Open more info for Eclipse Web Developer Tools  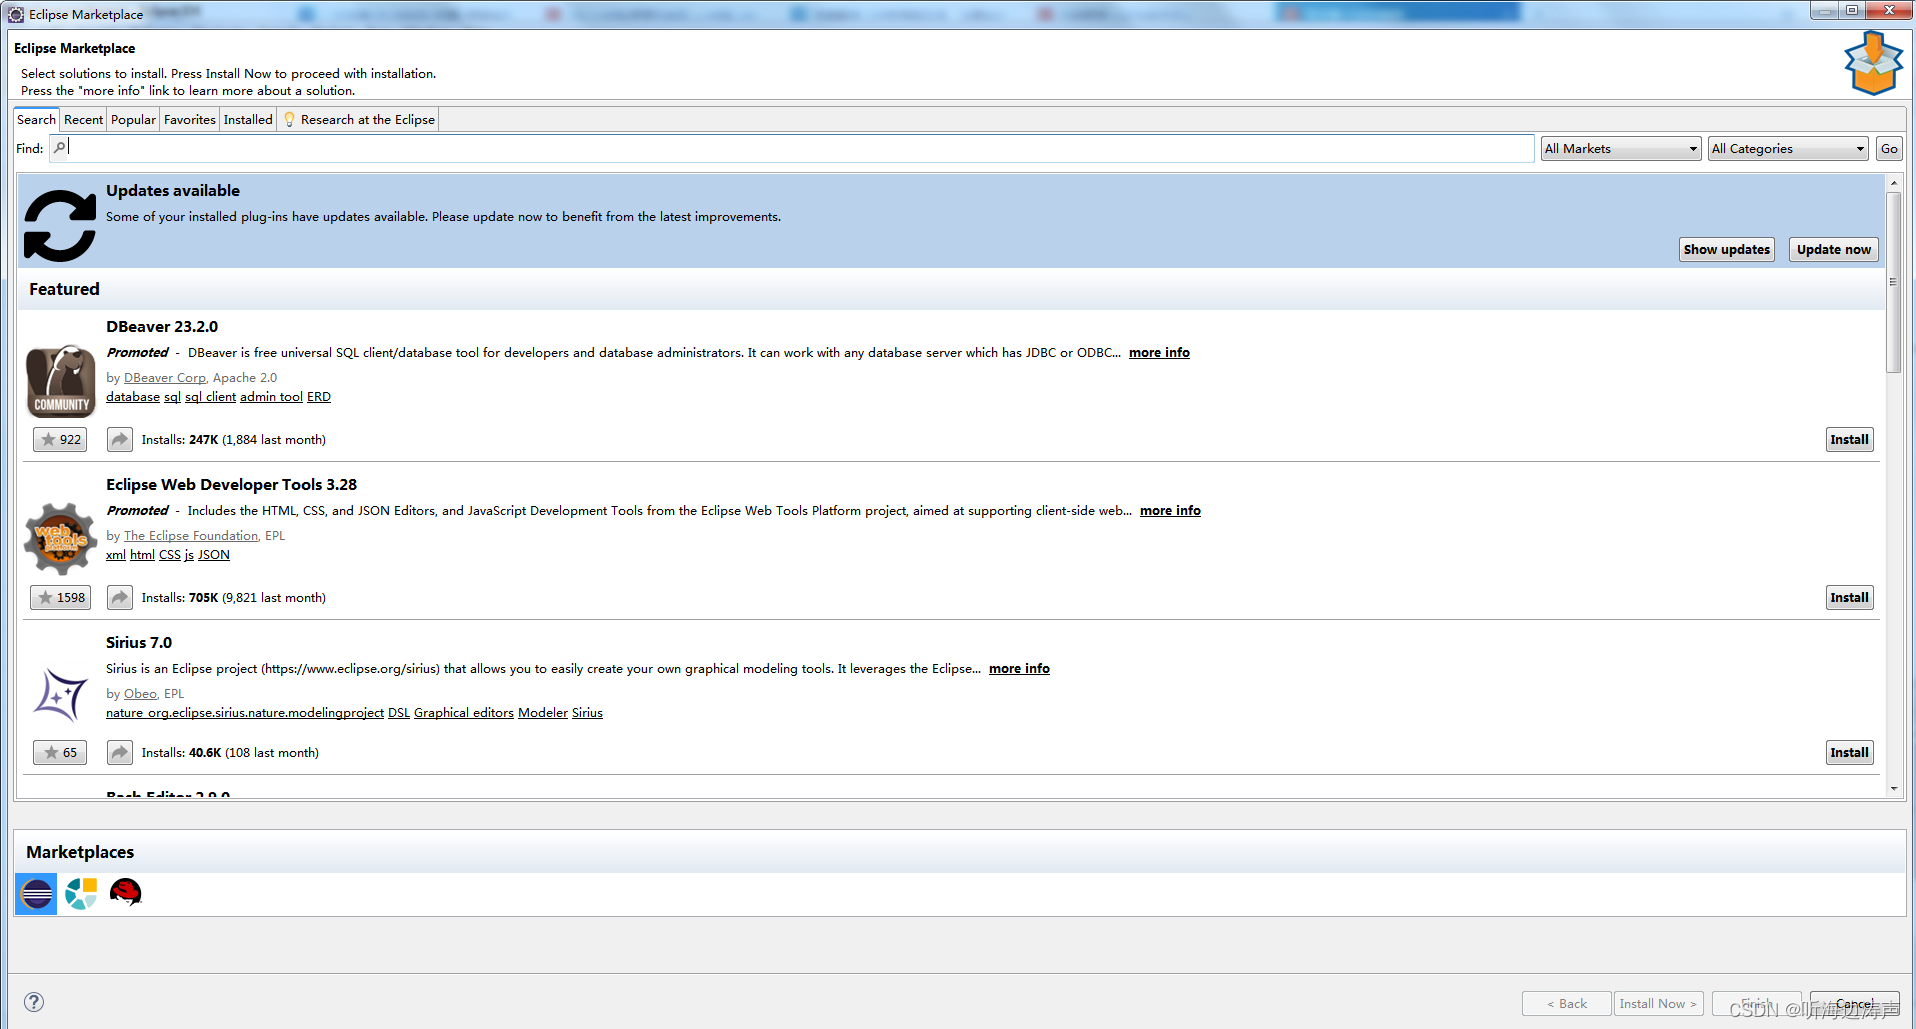click(1170, 510)
